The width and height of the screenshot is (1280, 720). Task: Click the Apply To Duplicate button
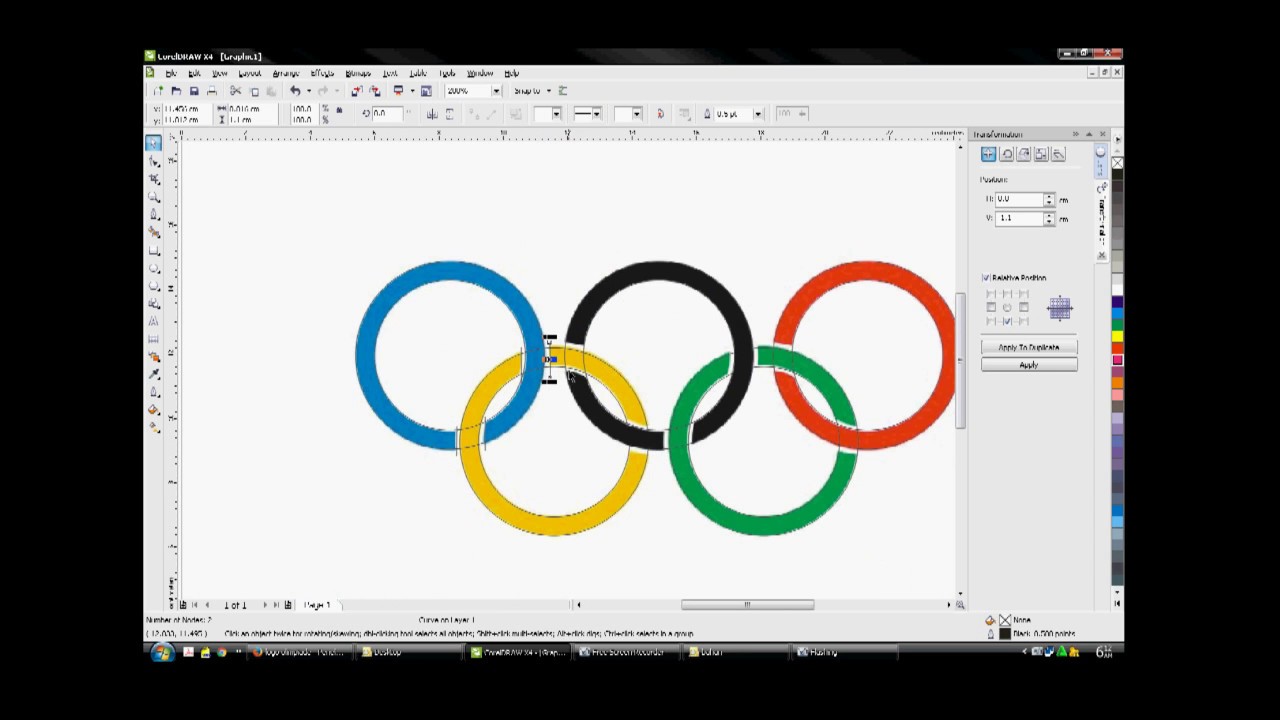tap(1029, 347)
